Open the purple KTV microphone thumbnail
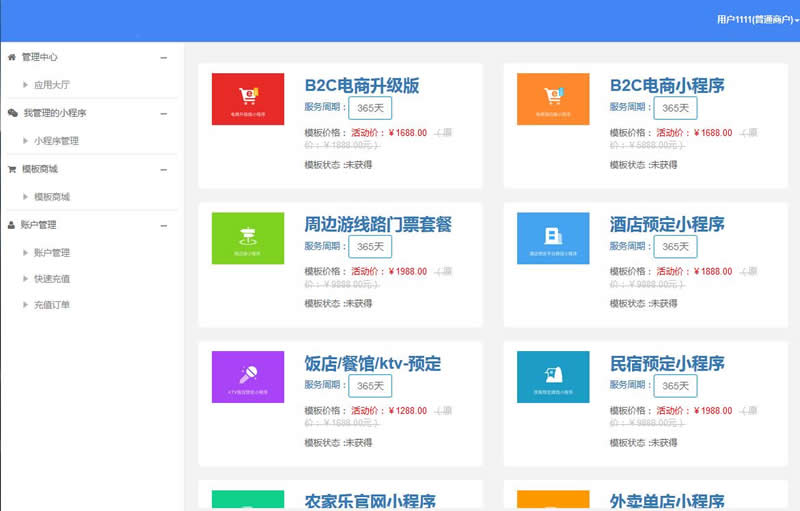This screenshot has height=511, width=800. [x=248, y=377]
